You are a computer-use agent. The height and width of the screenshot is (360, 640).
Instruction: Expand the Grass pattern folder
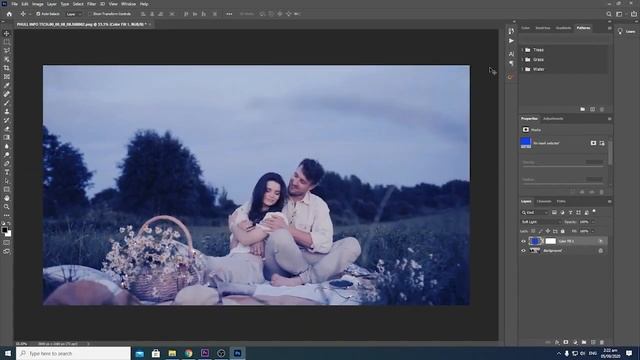point(522,60)
